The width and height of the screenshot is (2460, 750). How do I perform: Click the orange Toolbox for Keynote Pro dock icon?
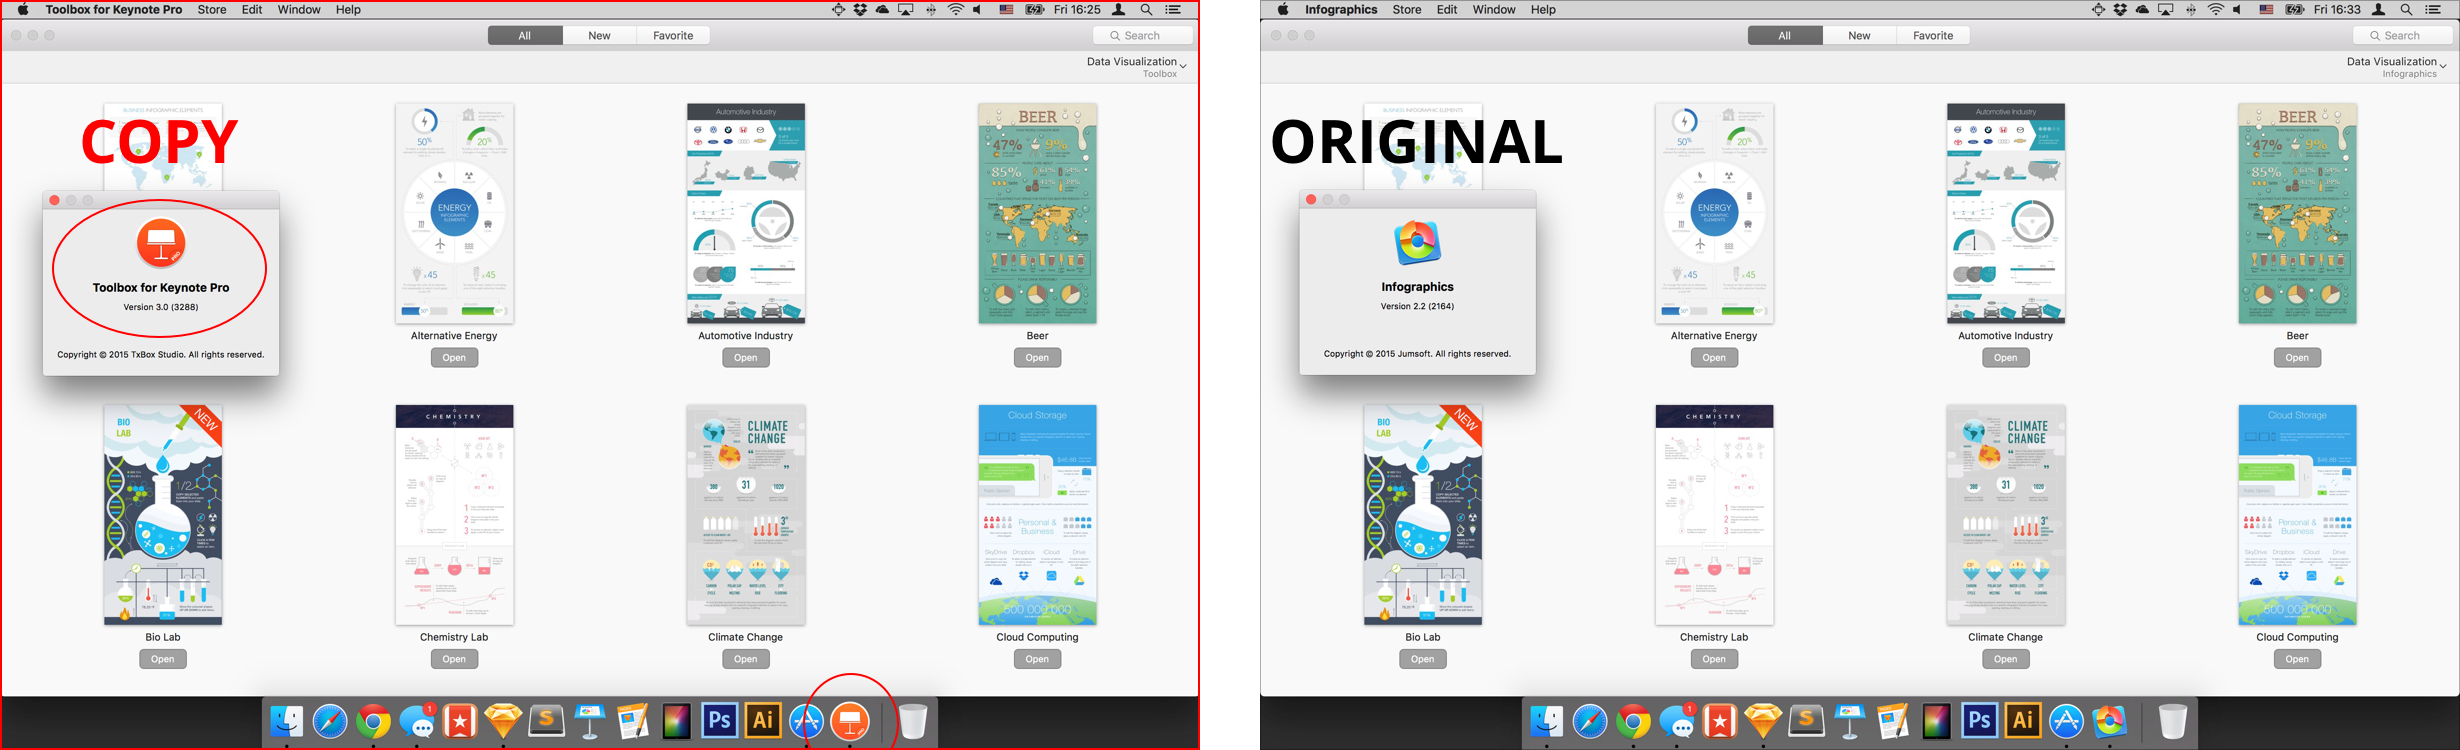[850, 721]
